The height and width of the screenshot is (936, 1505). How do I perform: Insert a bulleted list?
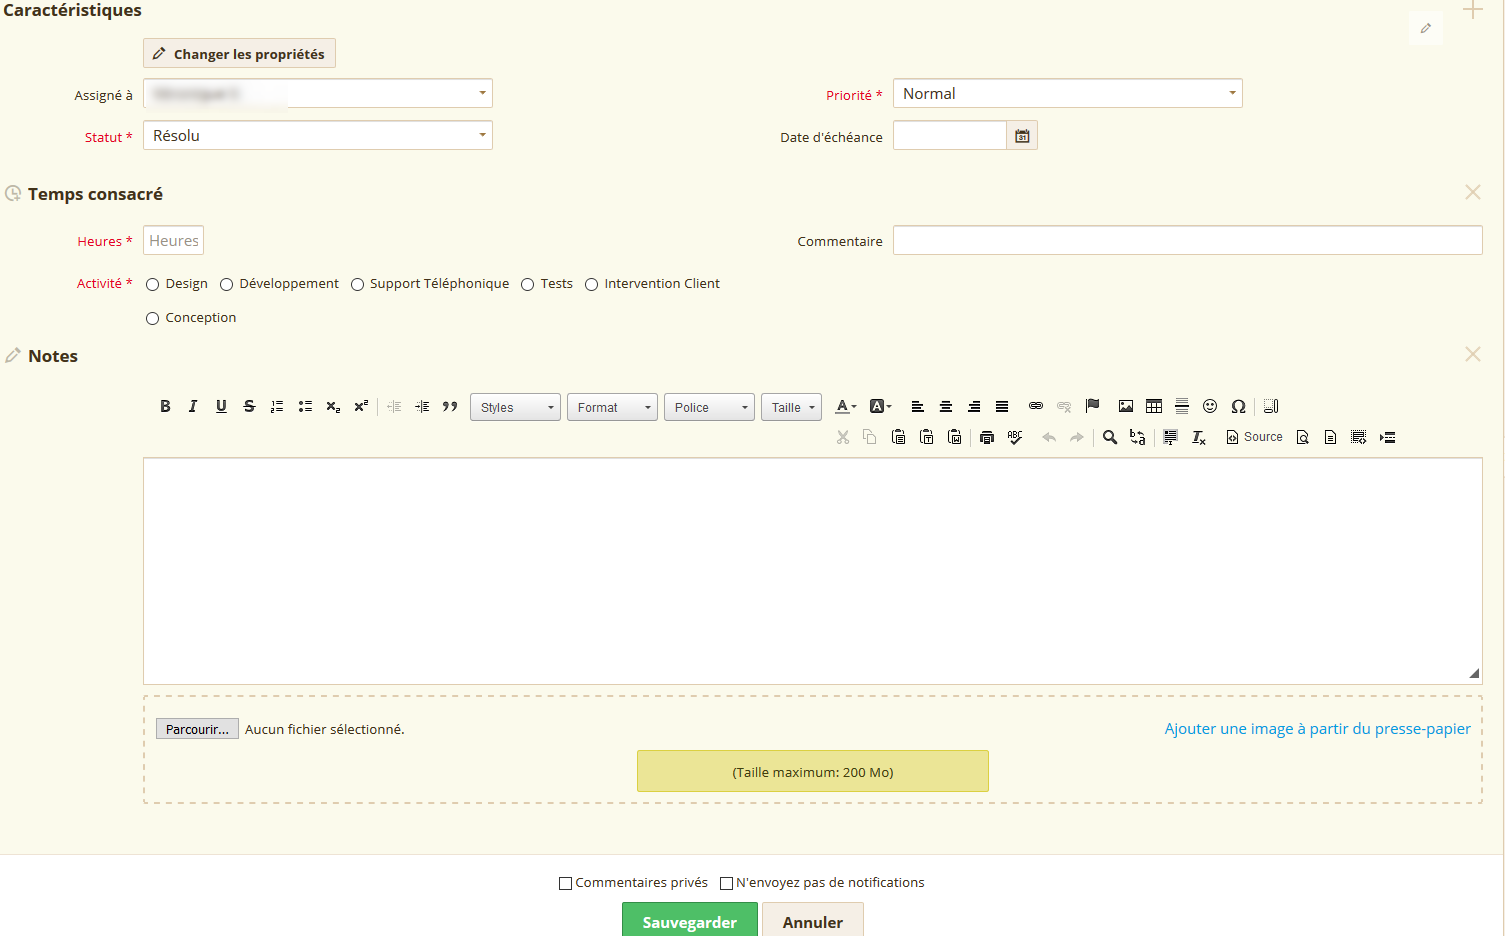coord(305,406)
